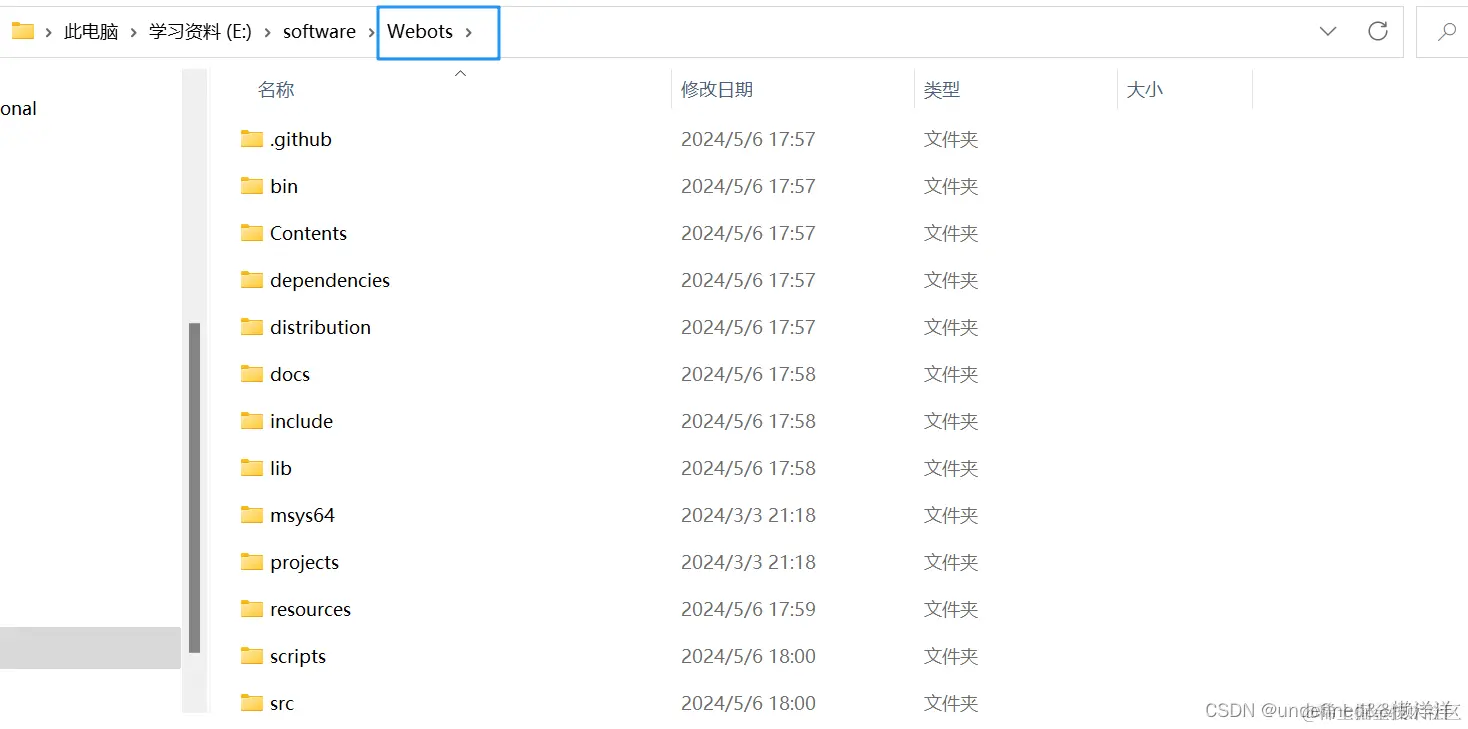The height and width of the screenshot is (729, 1468).
Task: Sort by 修改日期 column header
Action: point(717,90)
